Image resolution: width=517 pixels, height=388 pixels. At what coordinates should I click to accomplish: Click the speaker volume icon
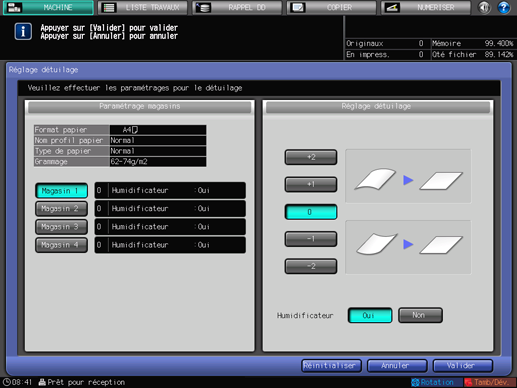(484, 7)
